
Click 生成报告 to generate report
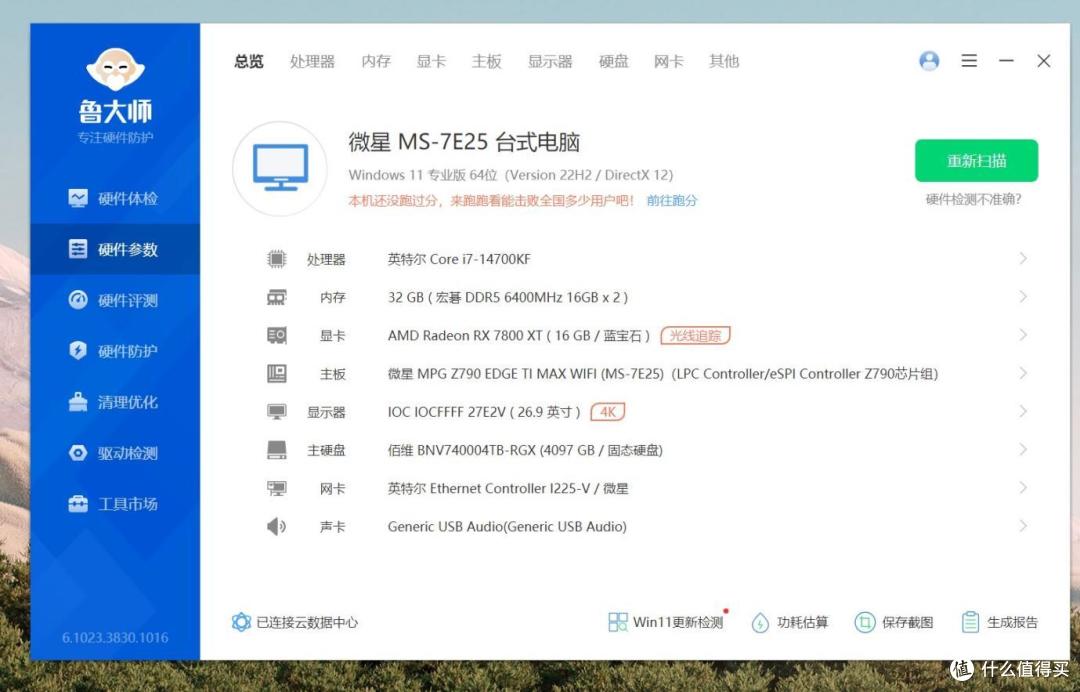tap(999, 622)
